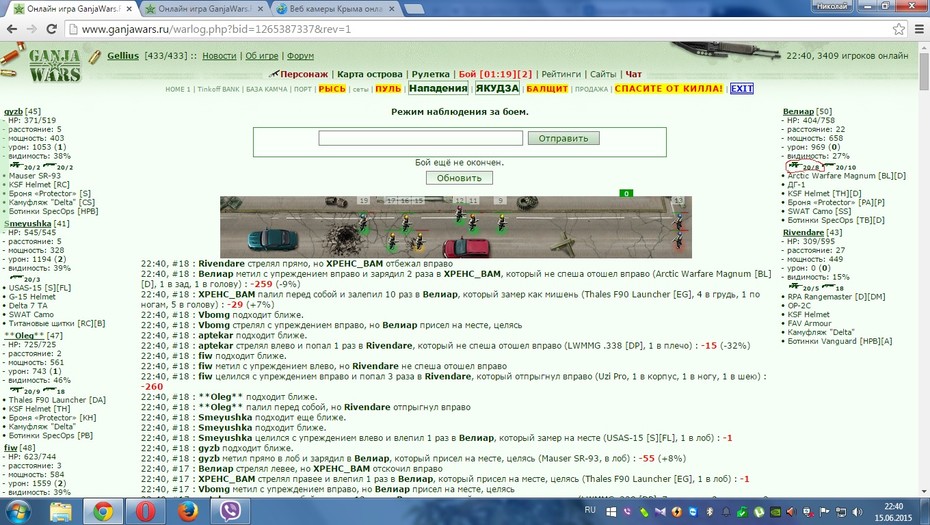Open the Chrome hamburger menu

919,29
